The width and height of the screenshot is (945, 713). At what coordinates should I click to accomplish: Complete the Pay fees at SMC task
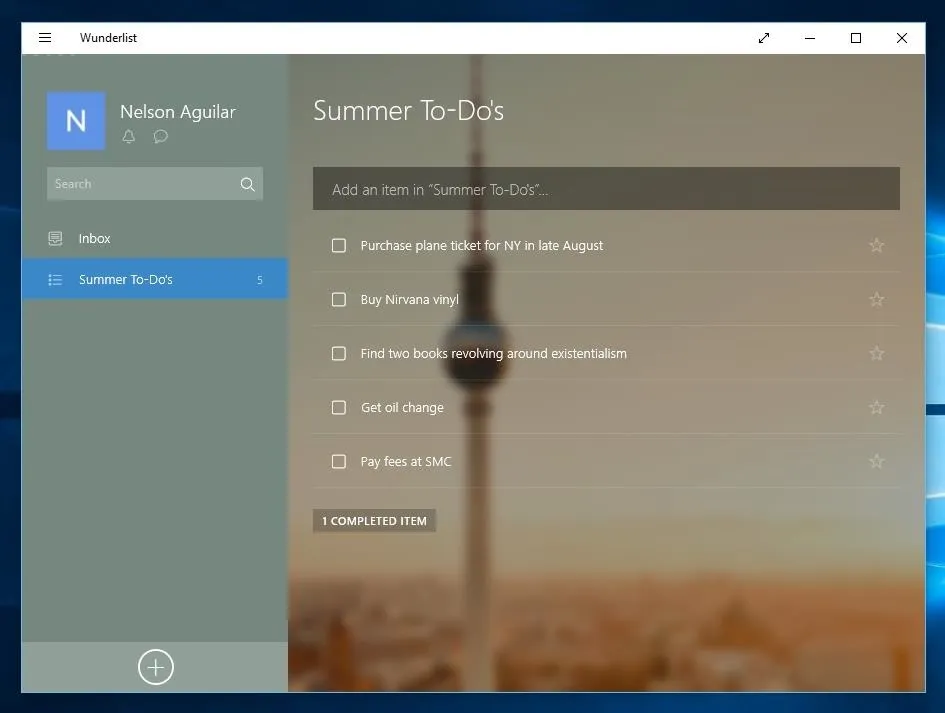pos(339,462)
